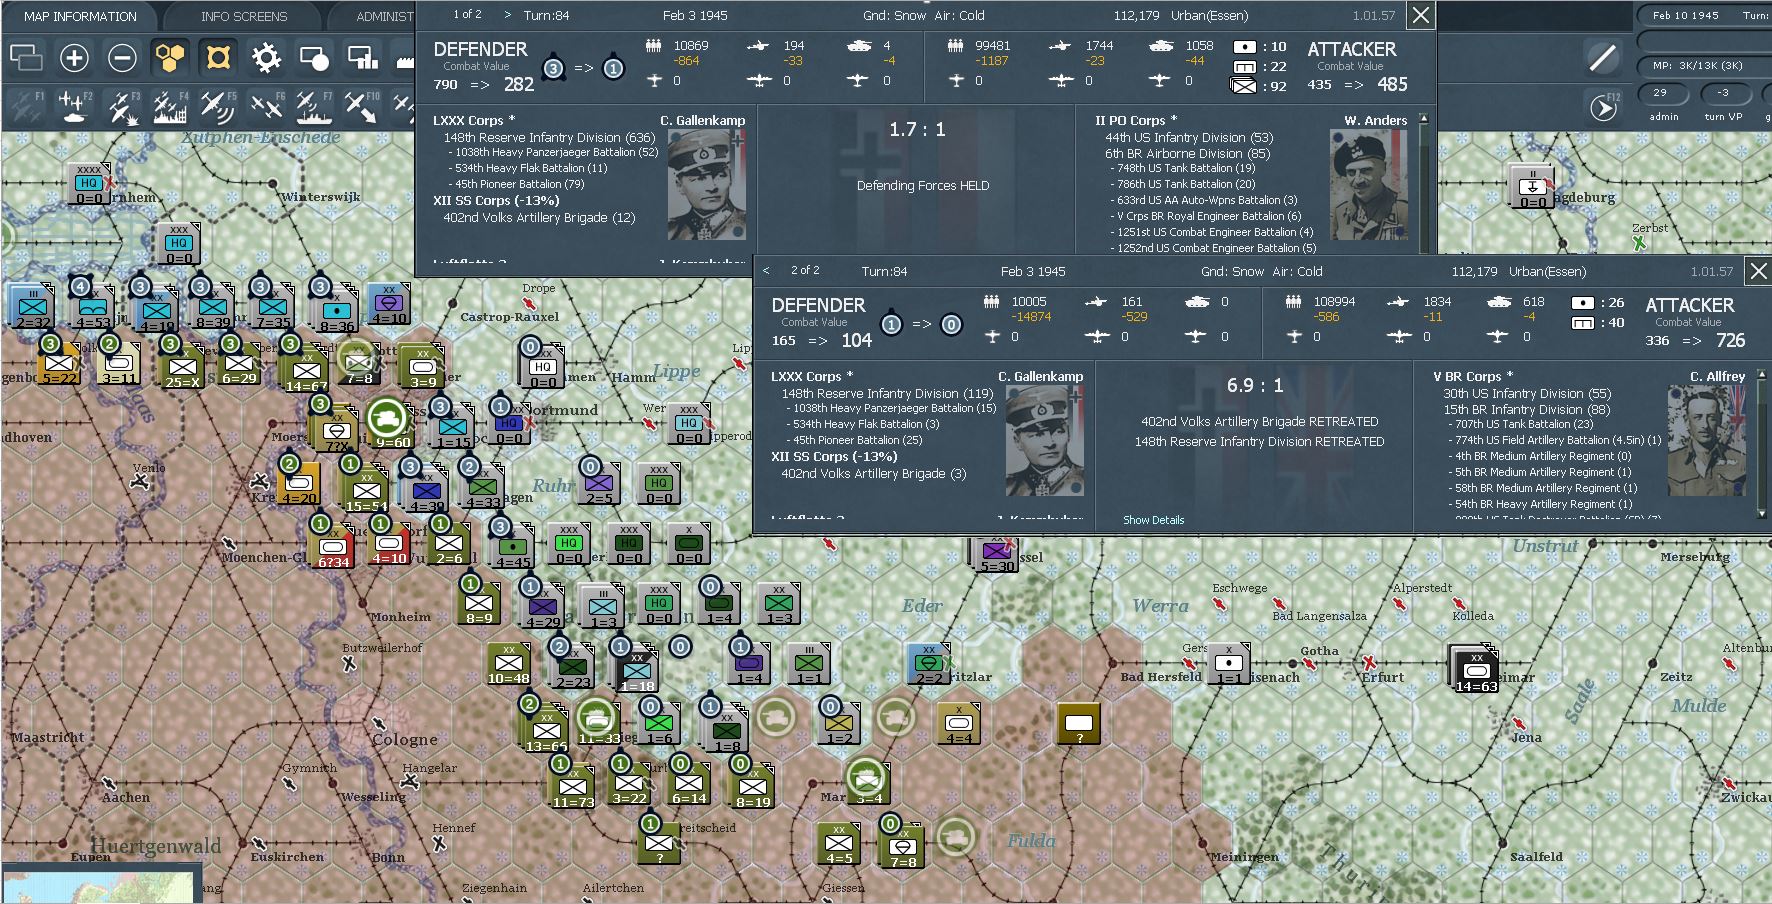Select the 8=19 infantry counter
Screen dimensions: 1772x904
[753, 786]
